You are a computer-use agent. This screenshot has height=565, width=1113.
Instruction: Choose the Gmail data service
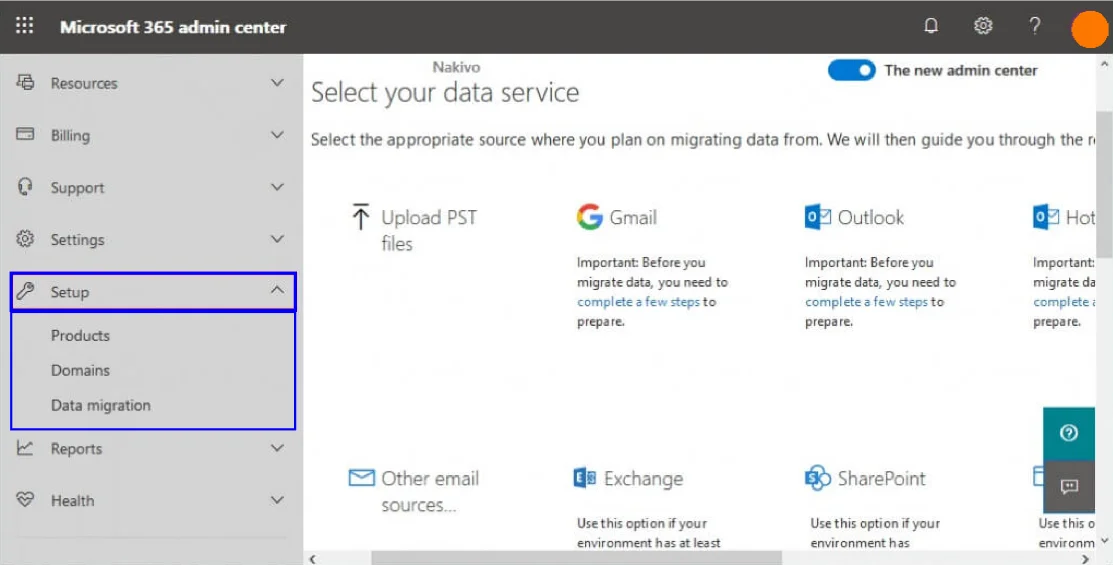[x=633, y=217]
